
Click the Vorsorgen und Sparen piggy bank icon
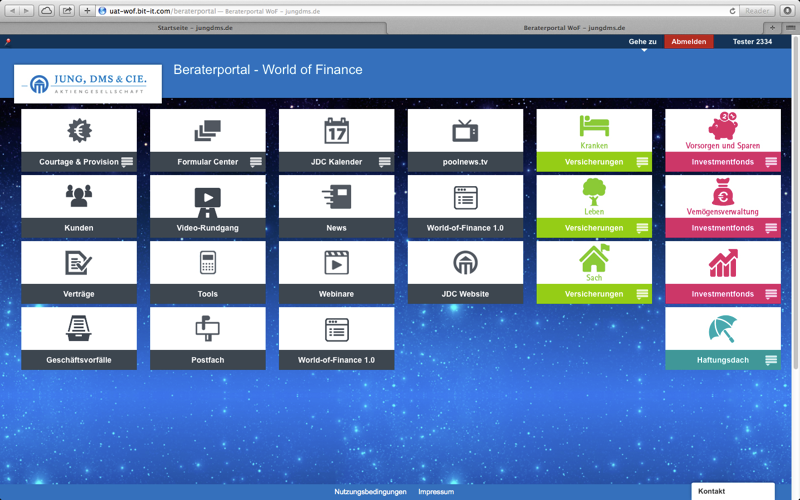pos(723,126)
